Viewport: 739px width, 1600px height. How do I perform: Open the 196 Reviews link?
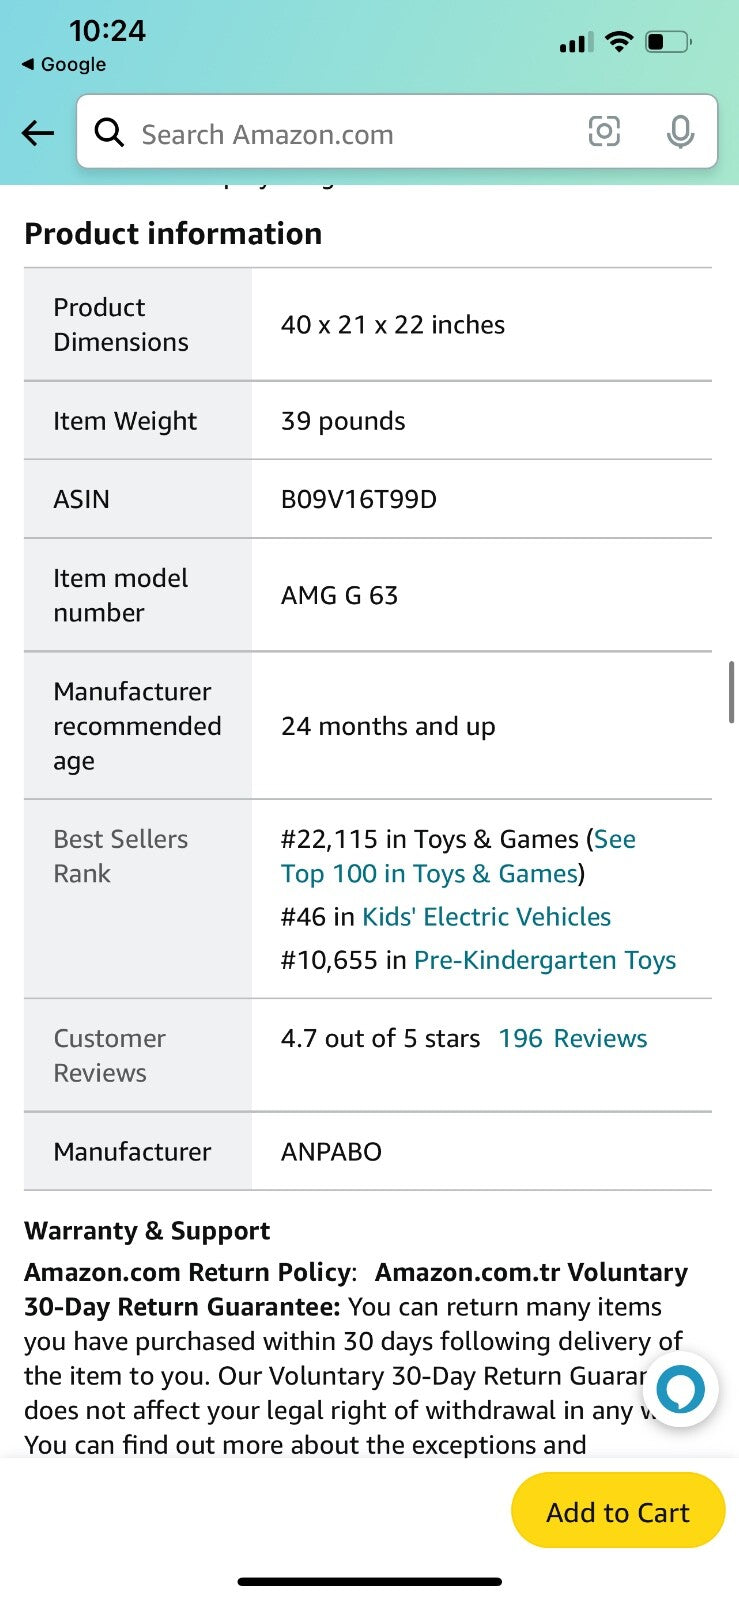coord(573,1038)
